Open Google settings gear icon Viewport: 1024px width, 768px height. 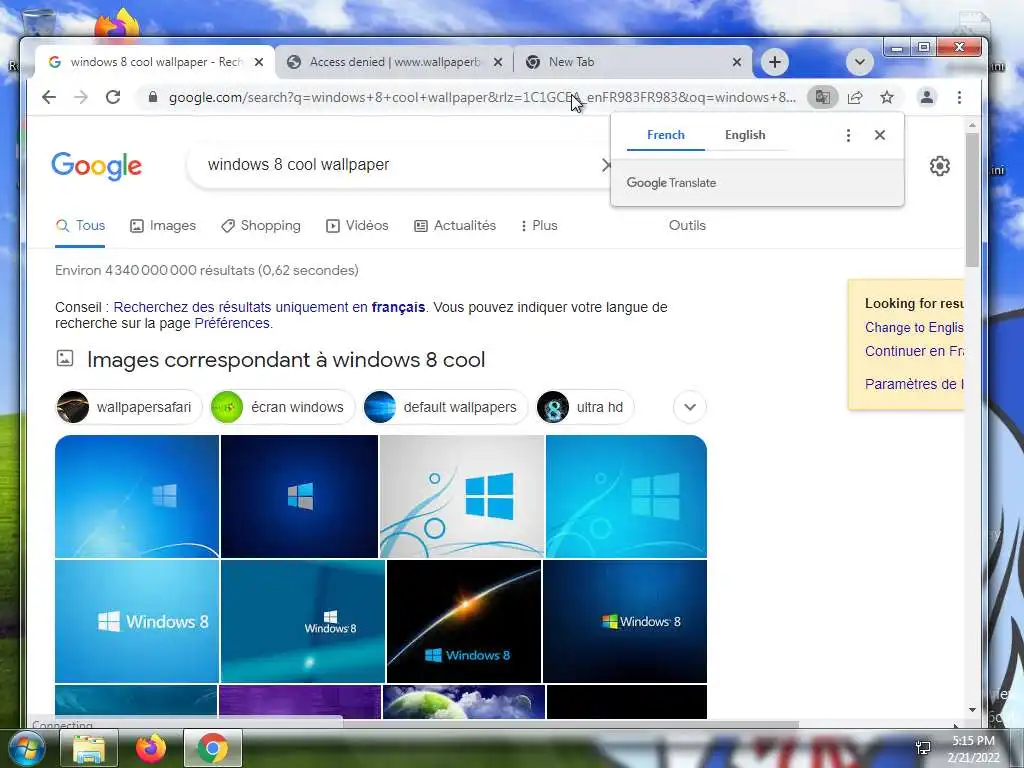pos(940,166)
